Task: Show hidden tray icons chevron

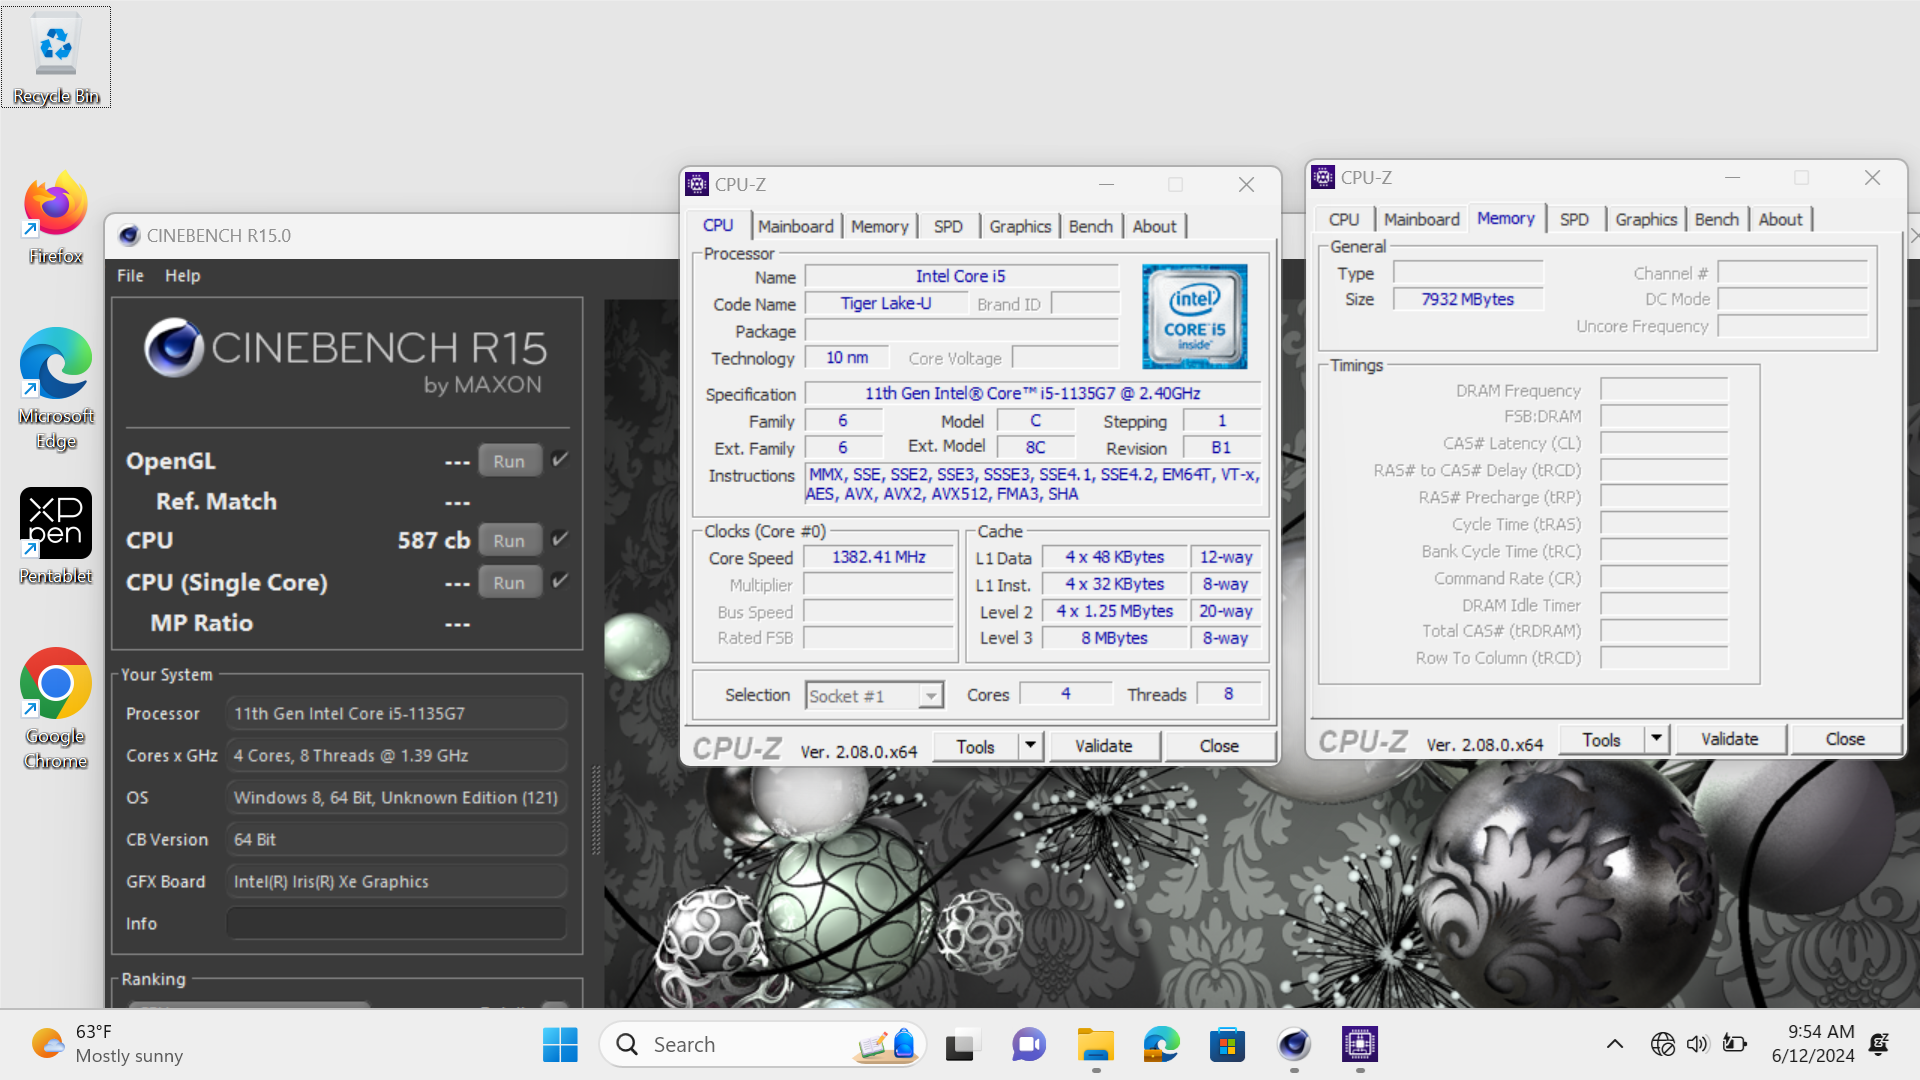Action: [x=1614, y=1044]
